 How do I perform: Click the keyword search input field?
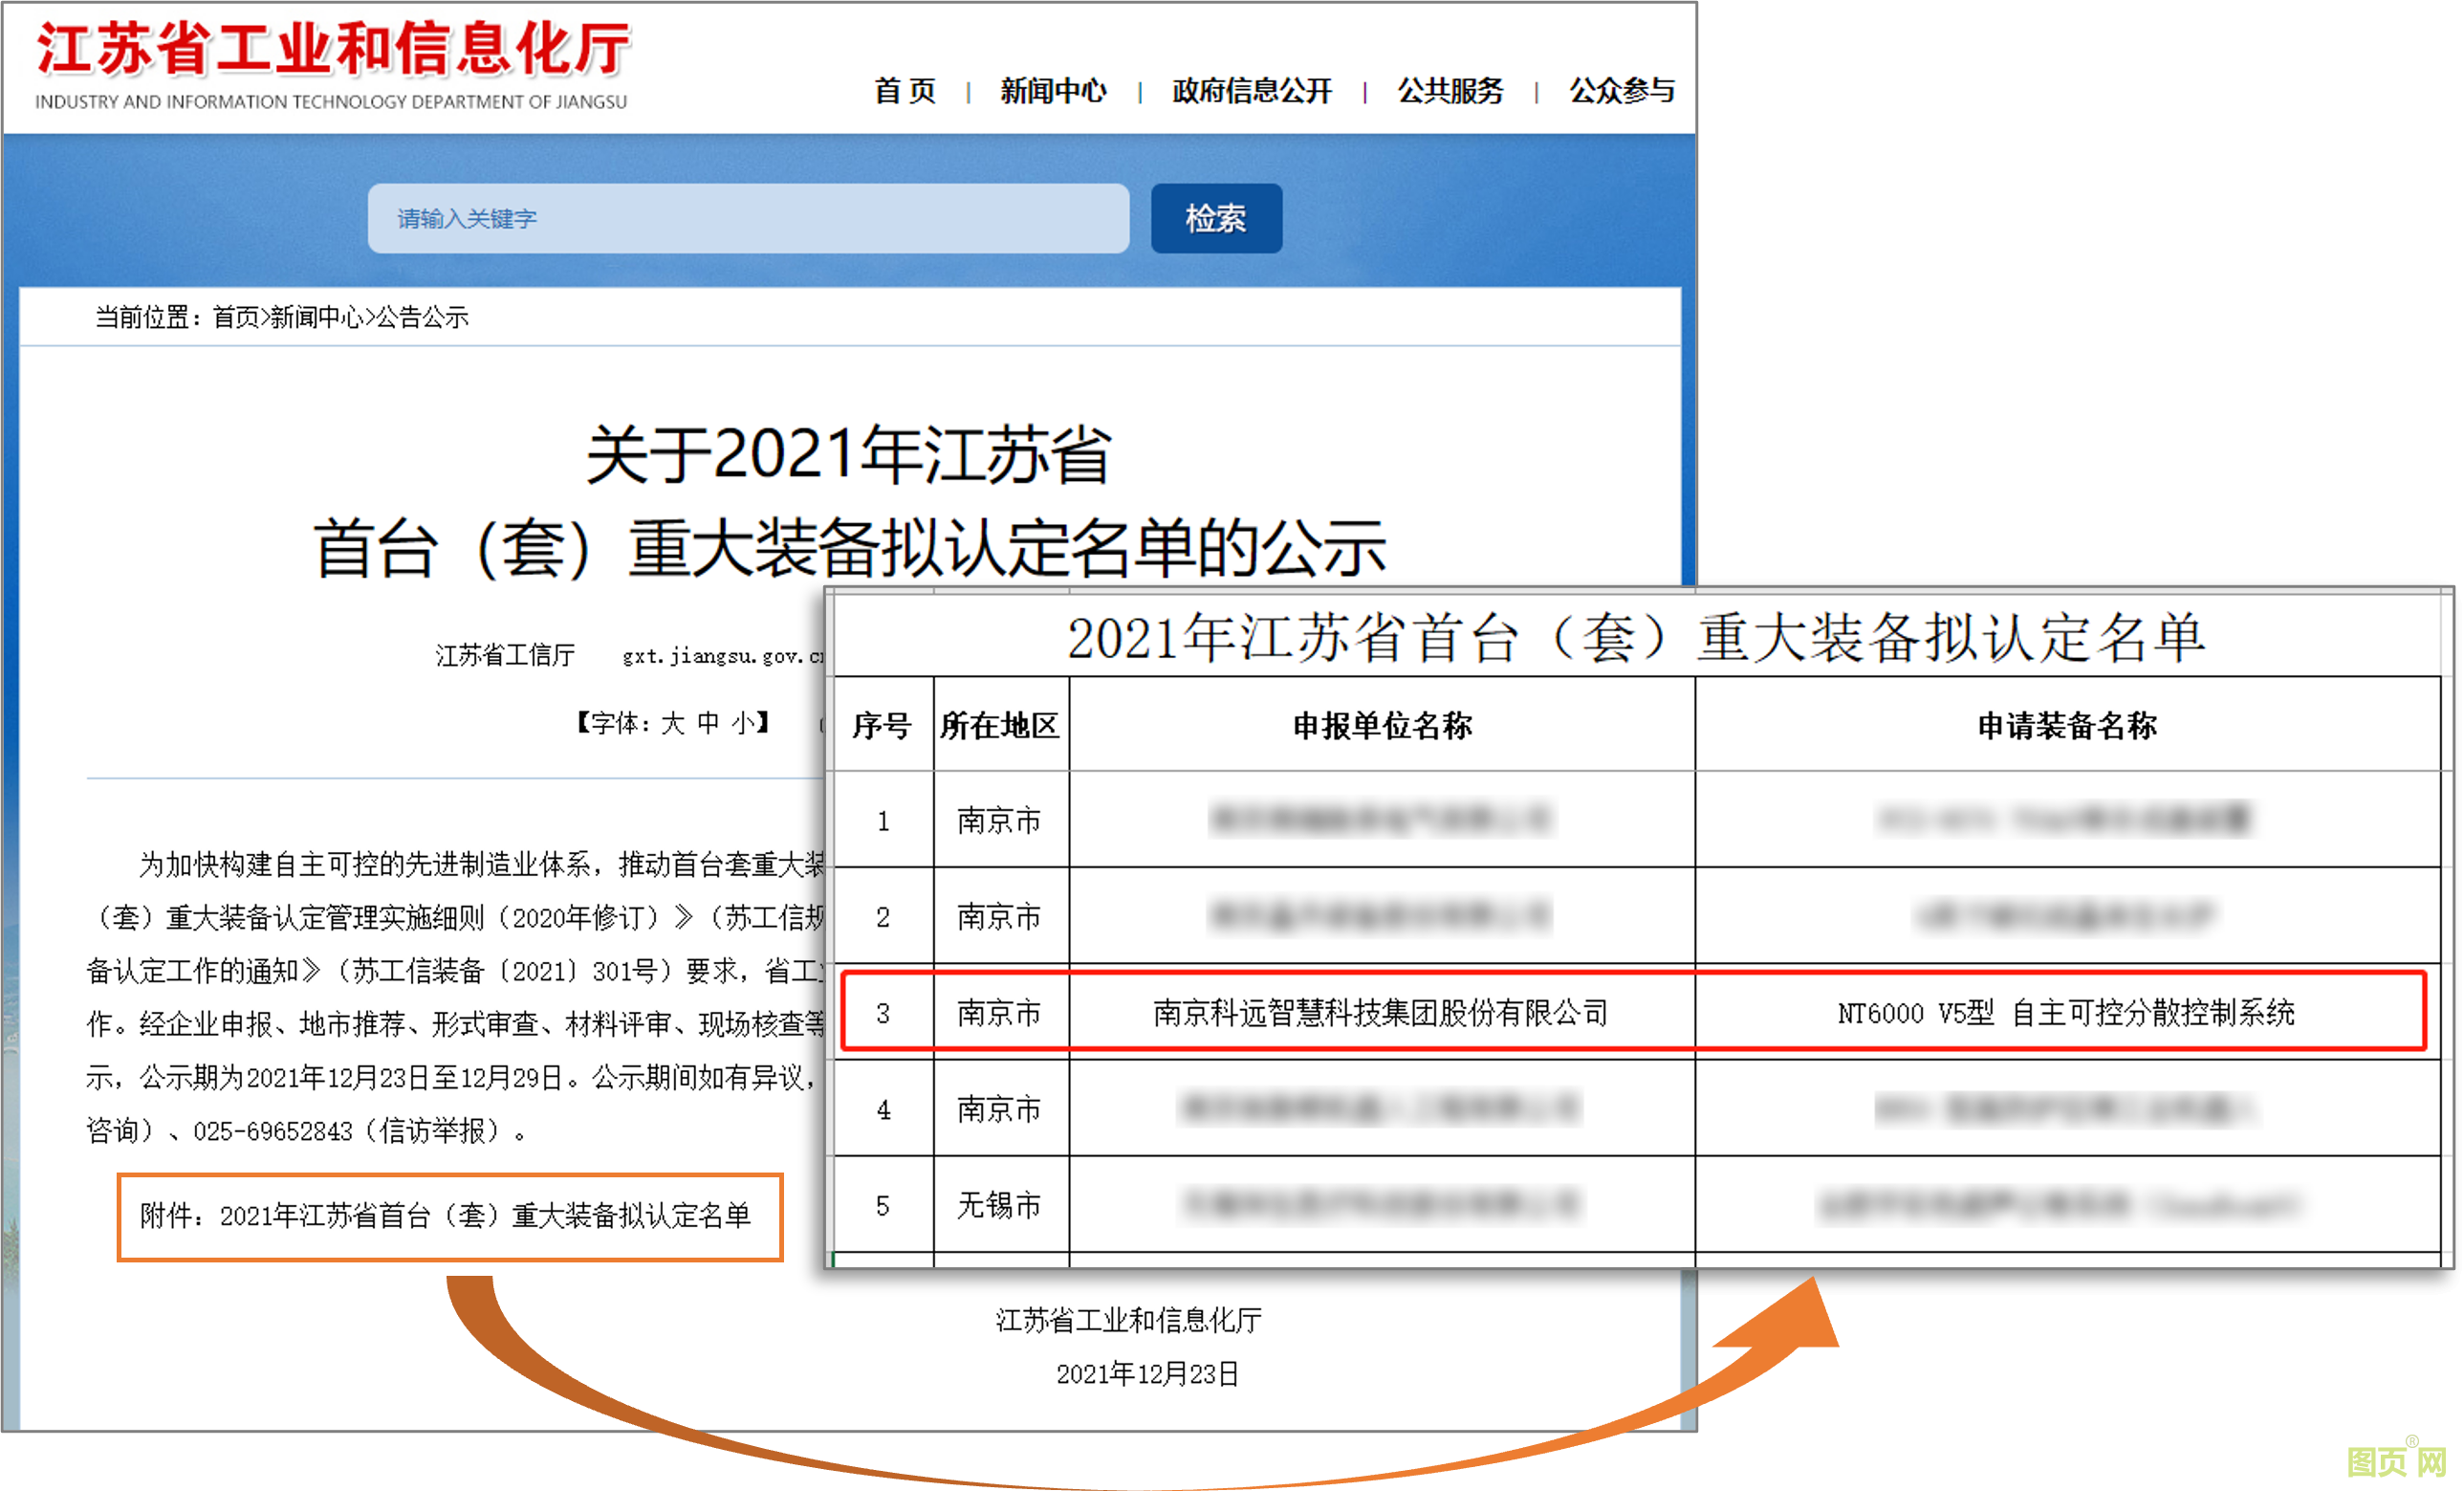[747, 218]
